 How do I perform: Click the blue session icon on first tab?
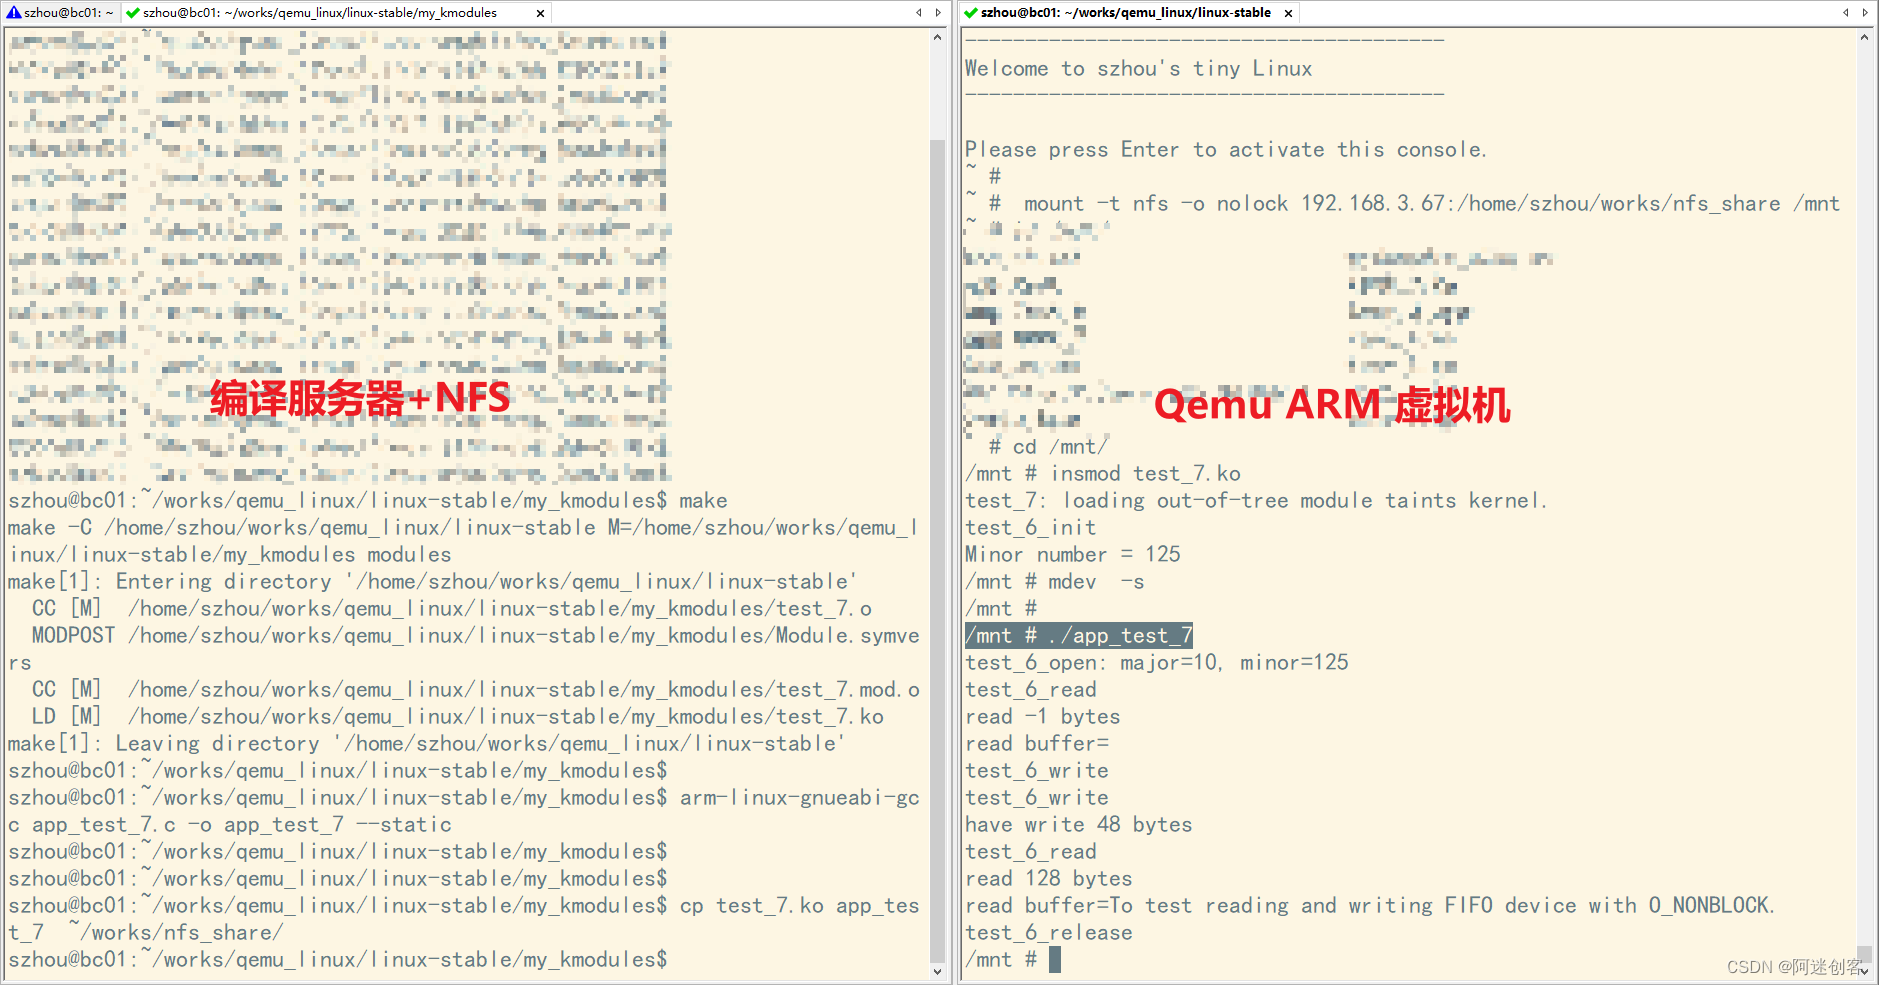point(14,13)
